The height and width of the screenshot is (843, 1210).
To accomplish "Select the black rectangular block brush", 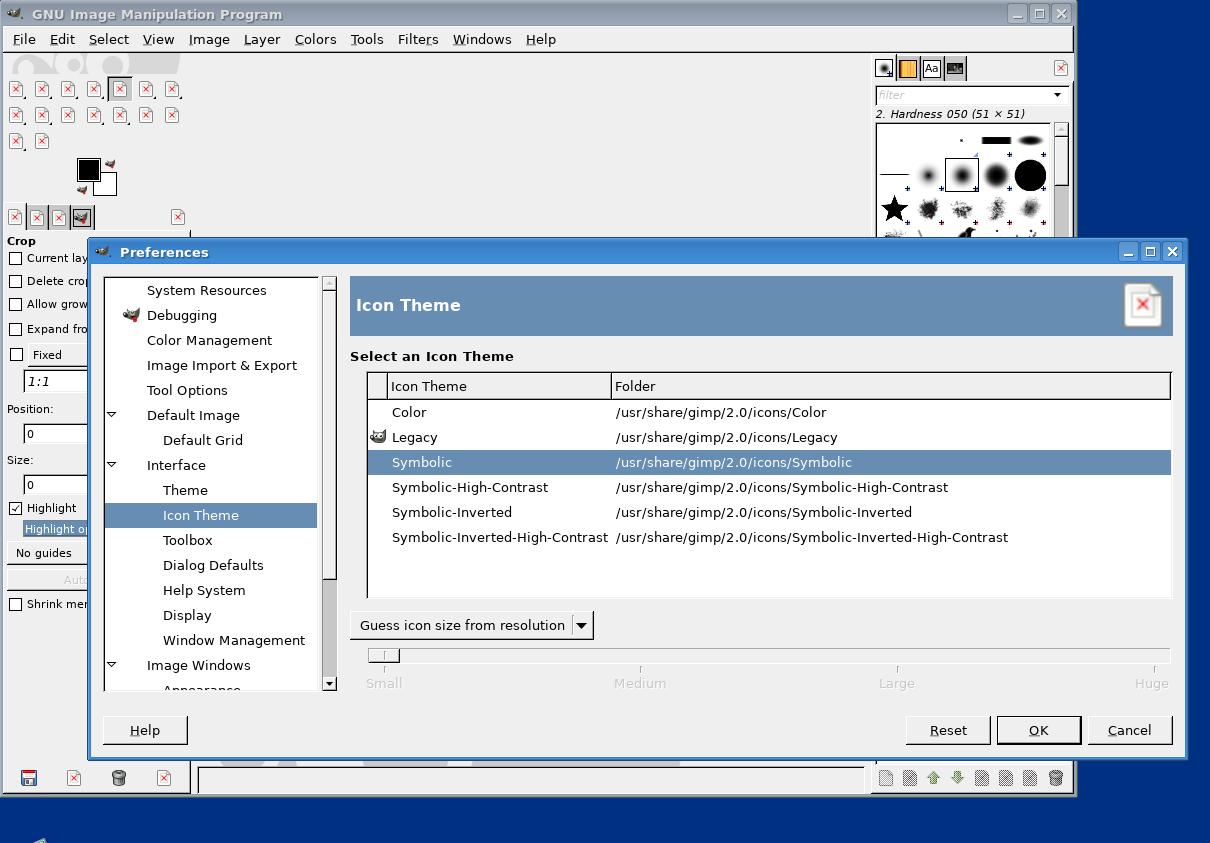I will coord(995,140).
